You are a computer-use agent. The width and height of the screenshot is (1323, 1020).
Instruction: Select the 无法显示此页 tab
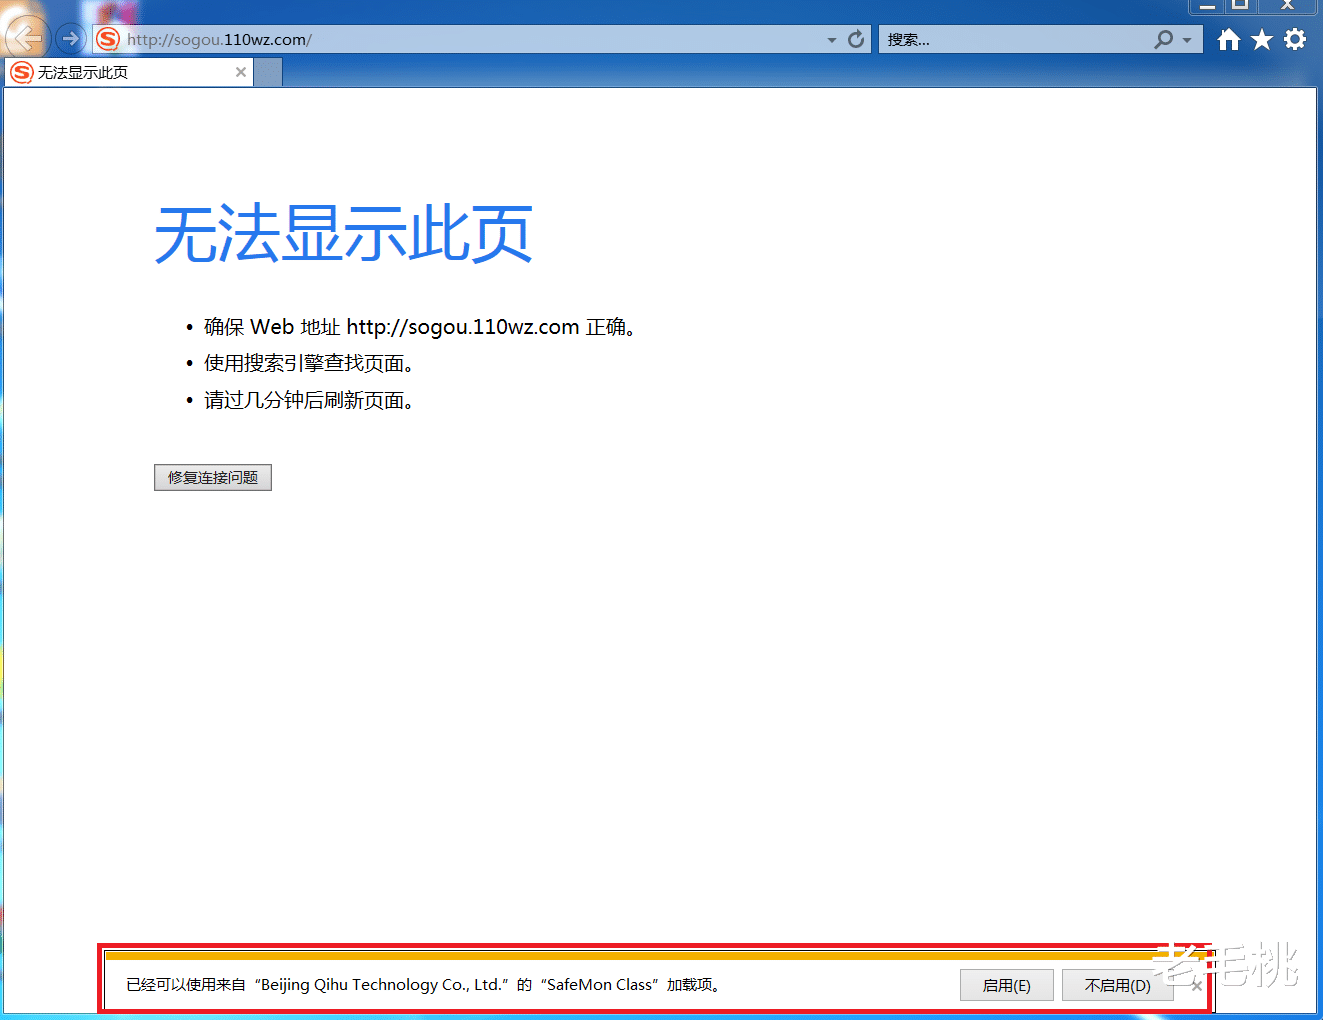(x=128, y=72)
